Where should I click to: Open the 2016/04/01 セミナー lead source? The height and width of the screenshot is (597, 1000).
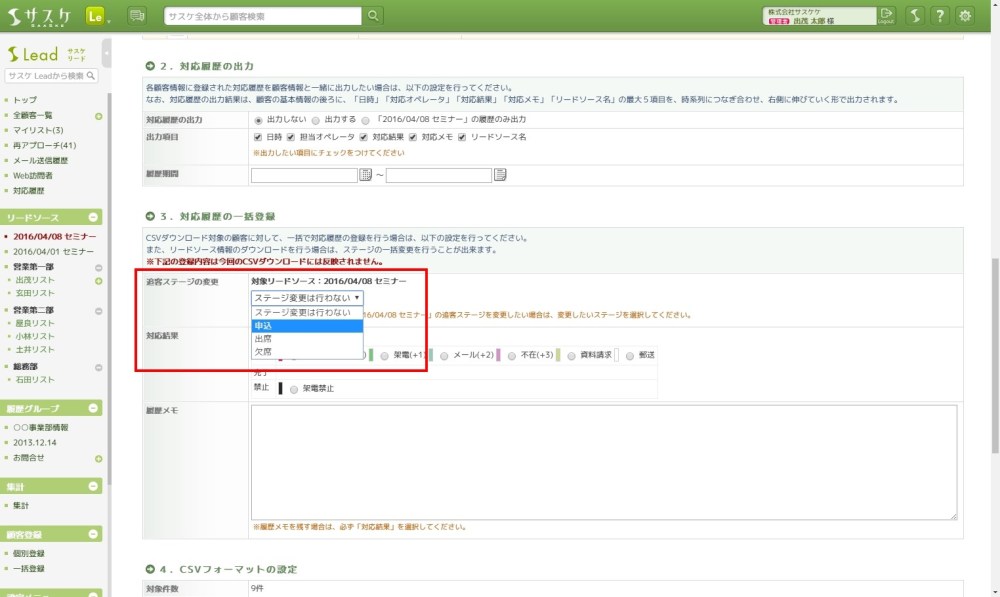click(x=54, y=251)
